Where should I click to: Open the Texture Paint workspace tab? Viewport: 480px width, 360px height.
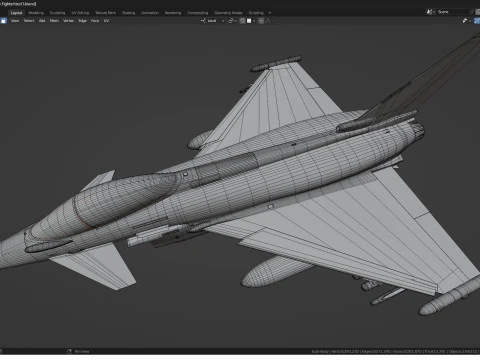point(105,13)
